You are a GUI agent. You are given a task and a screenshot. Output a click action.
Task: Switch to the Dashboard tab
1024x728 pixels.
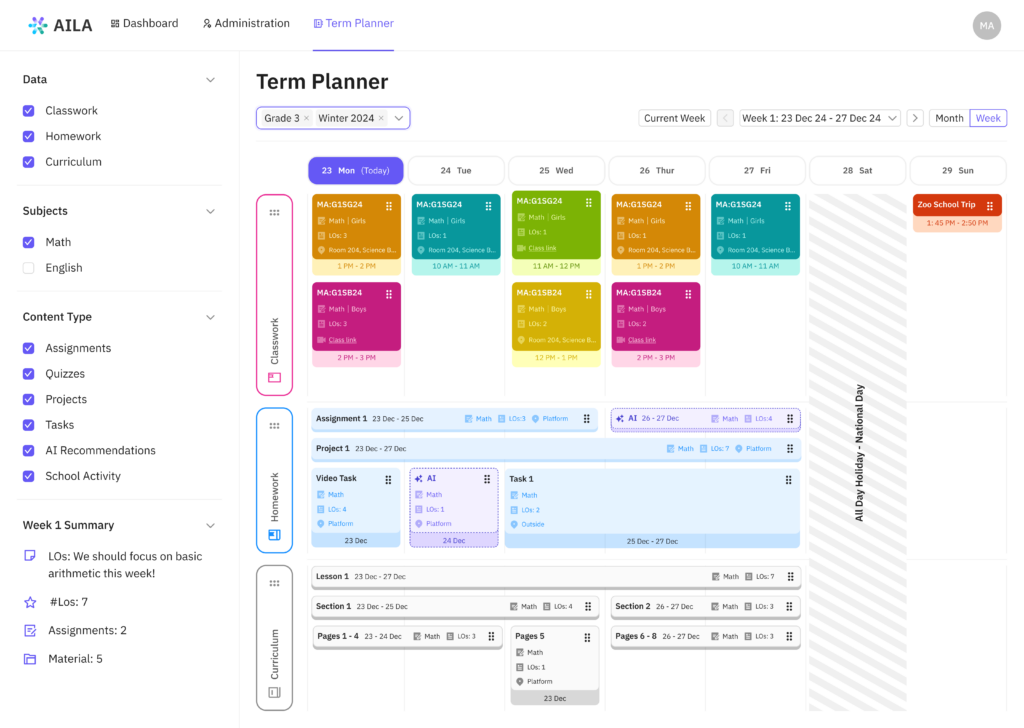click(144, 22)
